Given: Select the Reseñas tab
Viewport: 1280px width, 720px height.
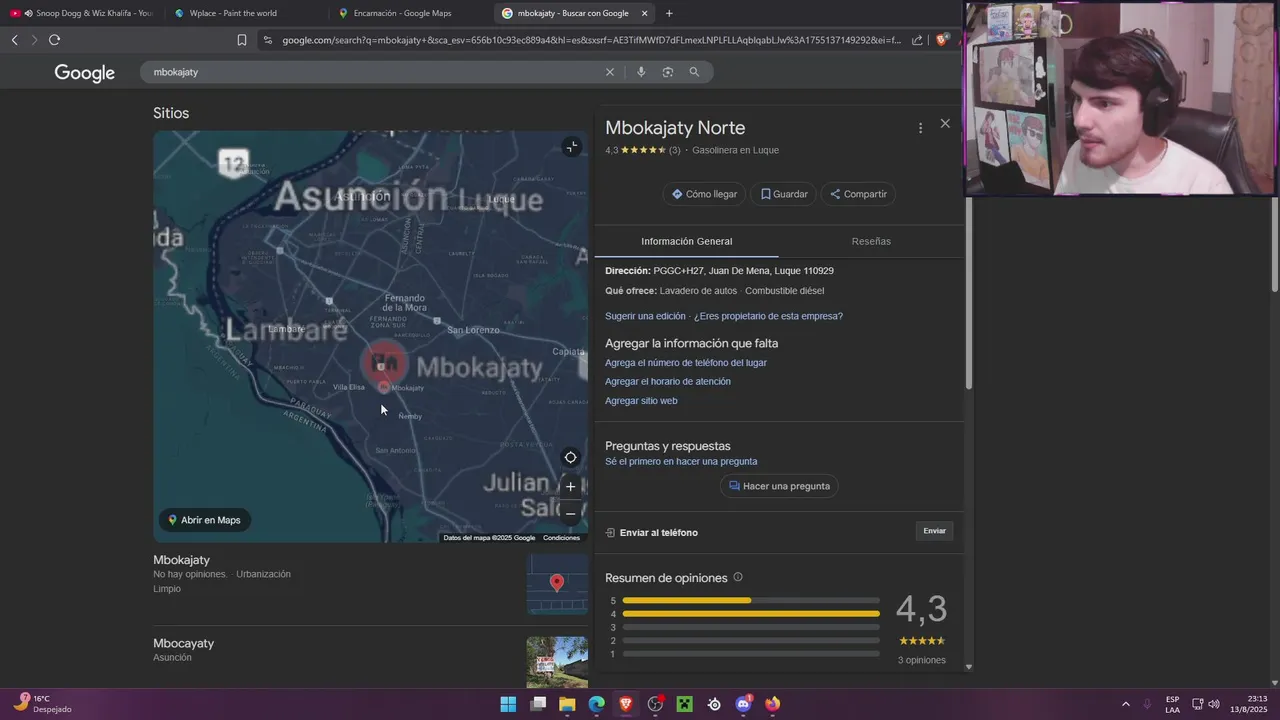Looking at the screenshot, I should click(x=871, y=241).
